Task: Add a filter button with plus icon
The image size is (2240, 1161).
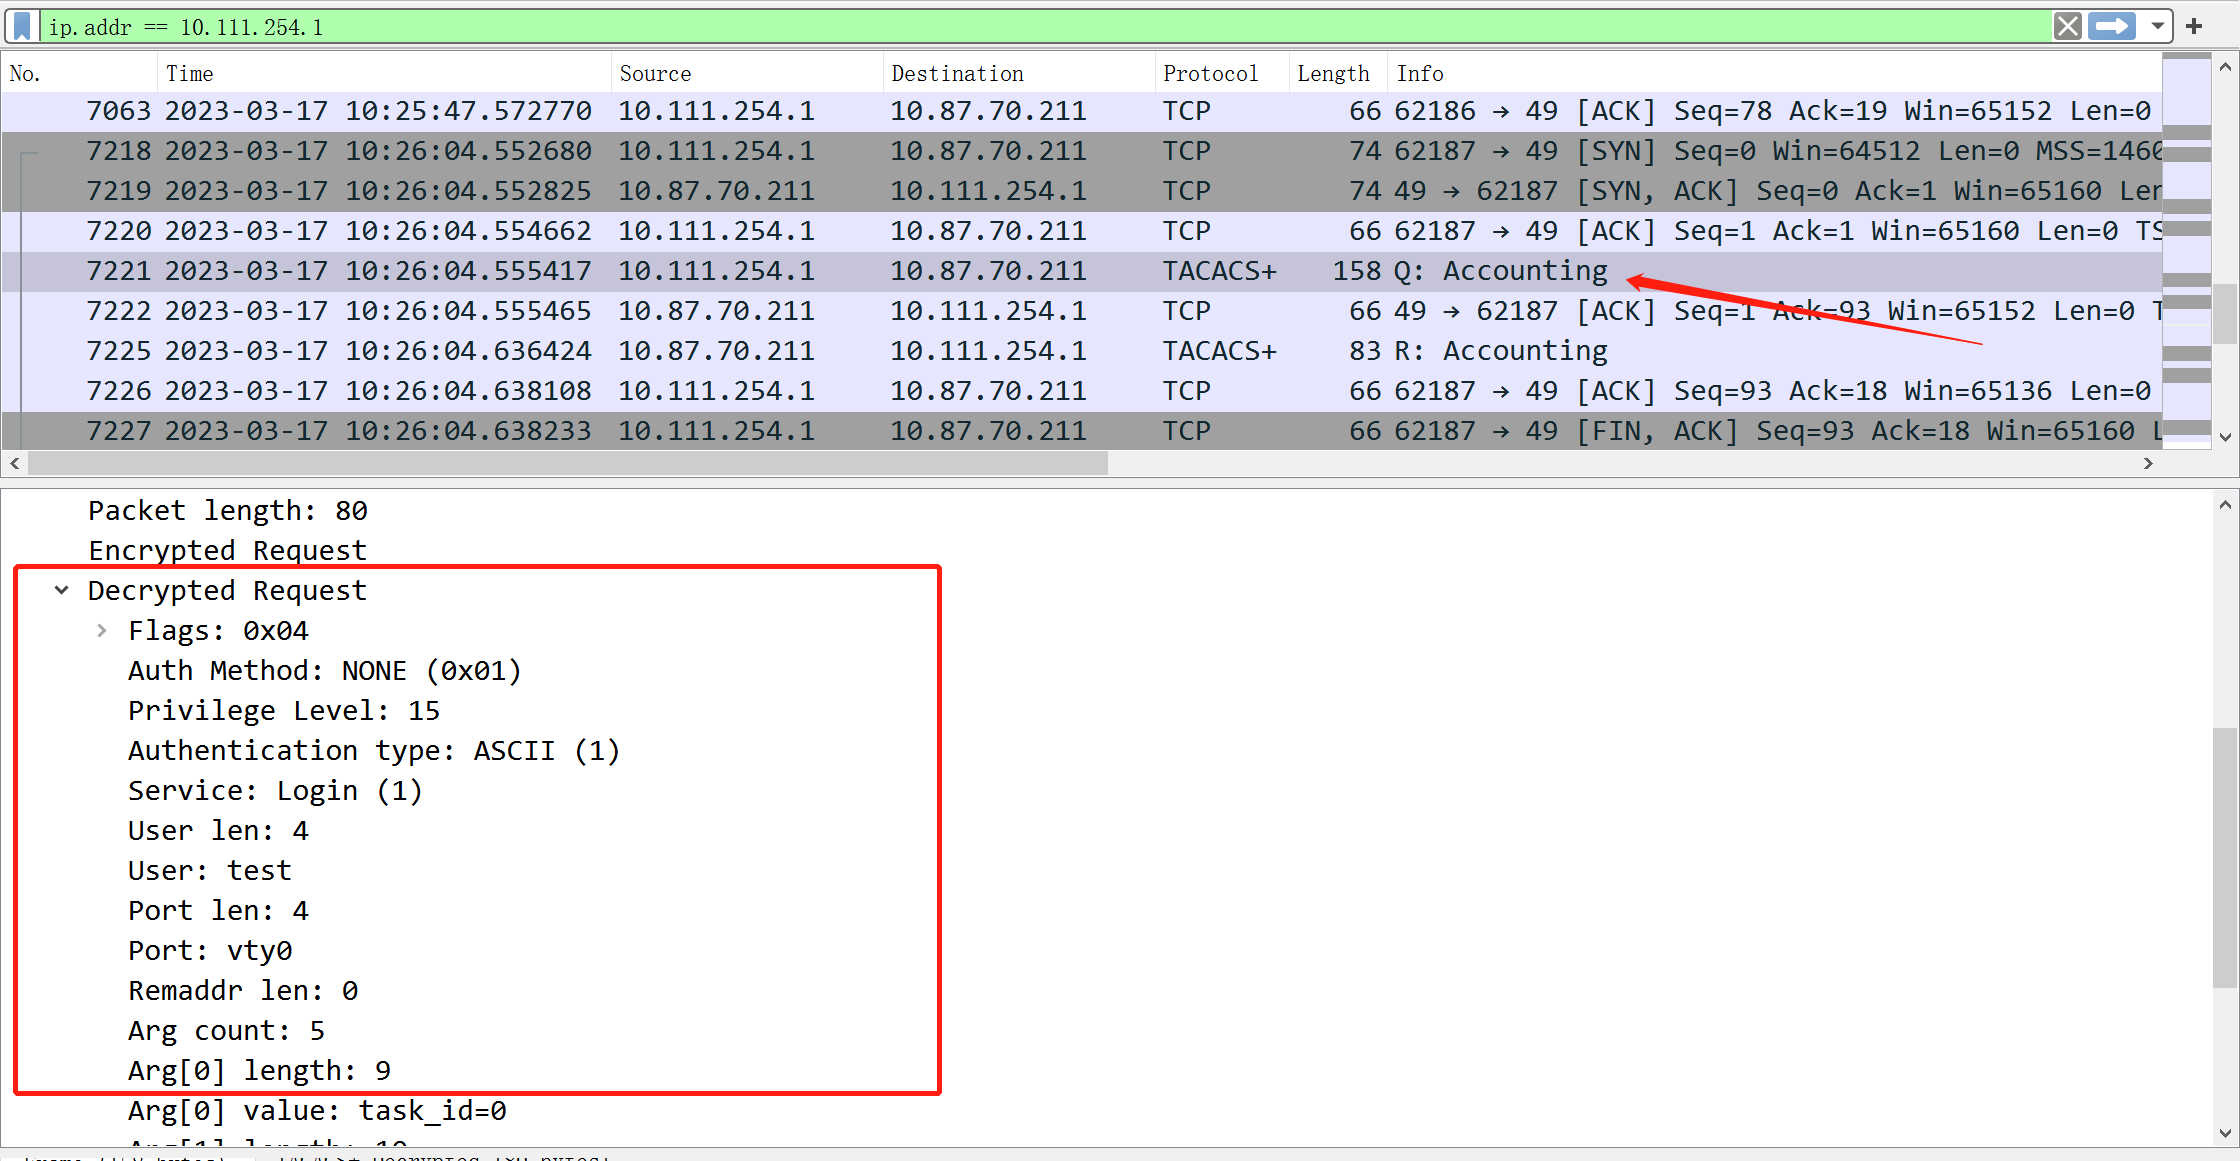Action: coord(2194,26)
